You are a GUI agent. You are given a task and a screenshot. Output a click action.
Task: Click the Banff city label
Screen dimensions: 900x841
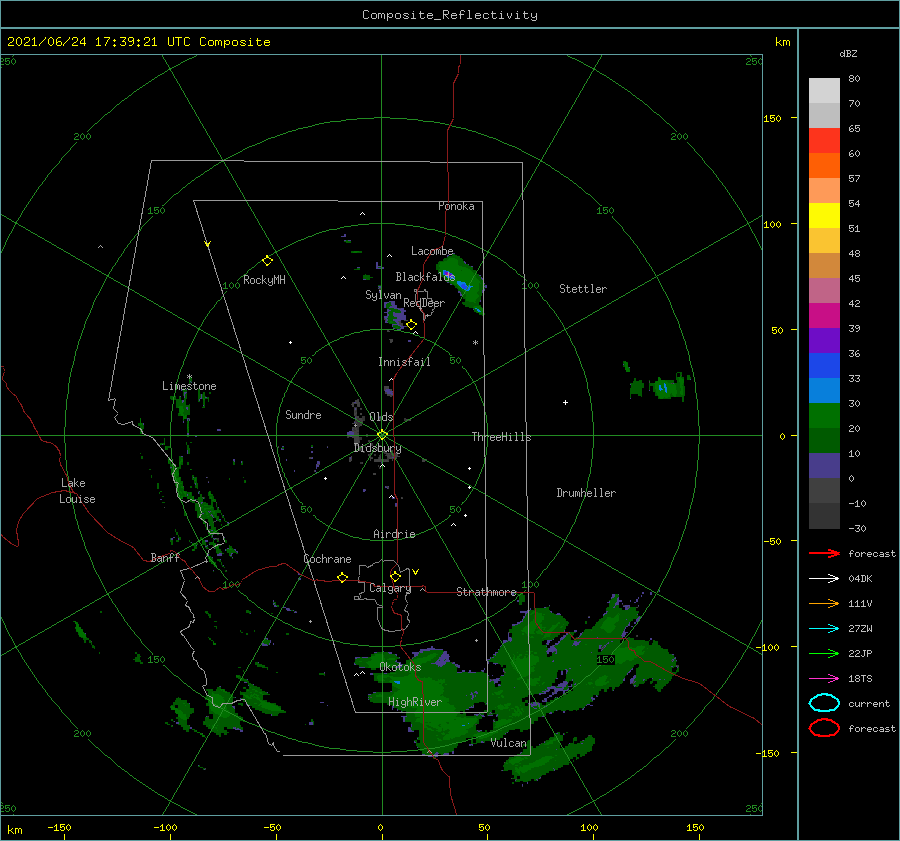pos(165,557)
